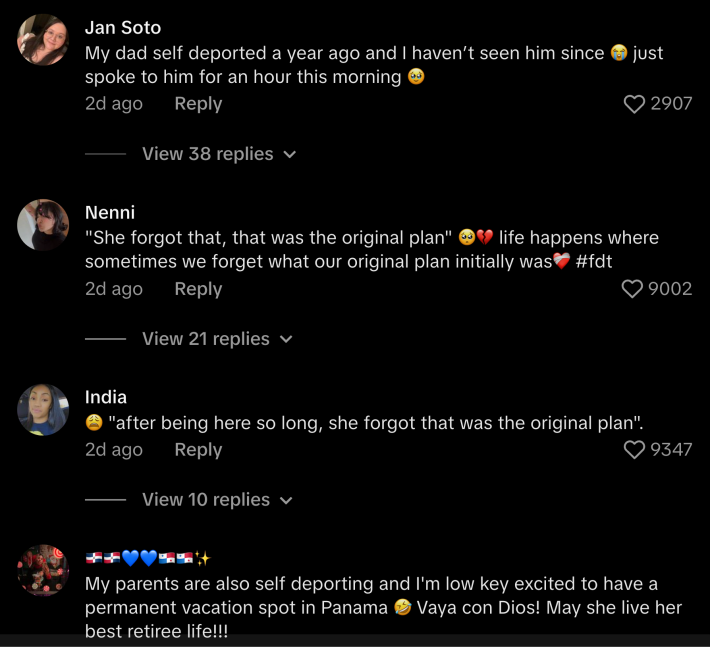
Task: Tap the heart on Nenni's comment
Action: [632, 289]
